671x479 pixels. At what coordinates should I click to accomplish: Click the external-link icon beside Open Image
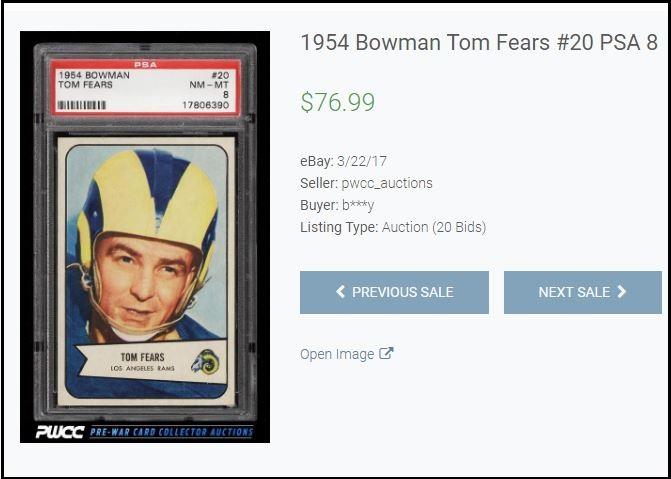pyautogui.click(x=386, y=354)
